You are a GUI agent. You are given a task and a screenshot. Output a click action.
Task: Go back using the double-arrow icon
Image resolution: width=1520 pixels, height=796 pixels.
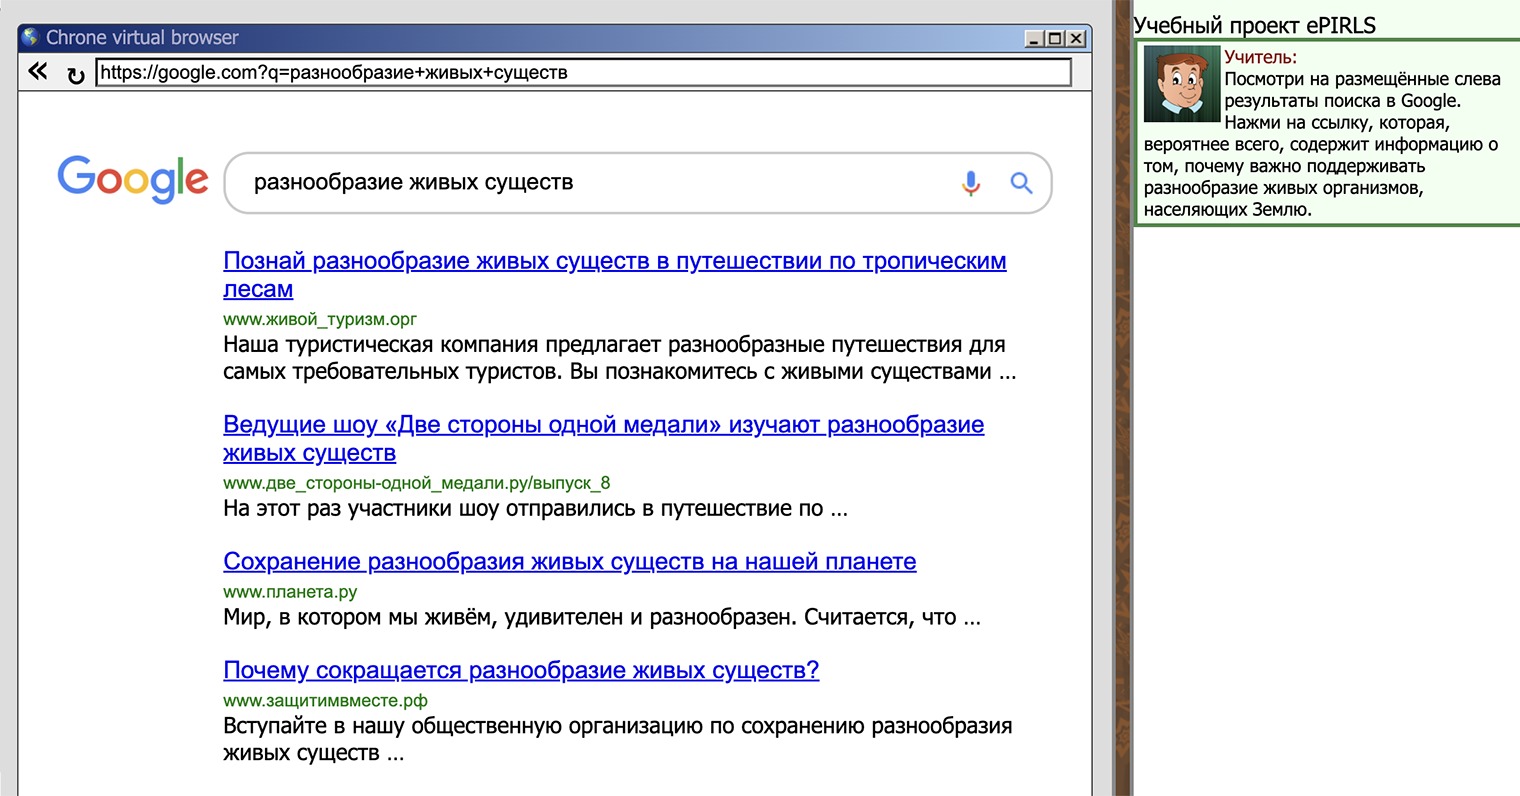click(x=36, y=71)
